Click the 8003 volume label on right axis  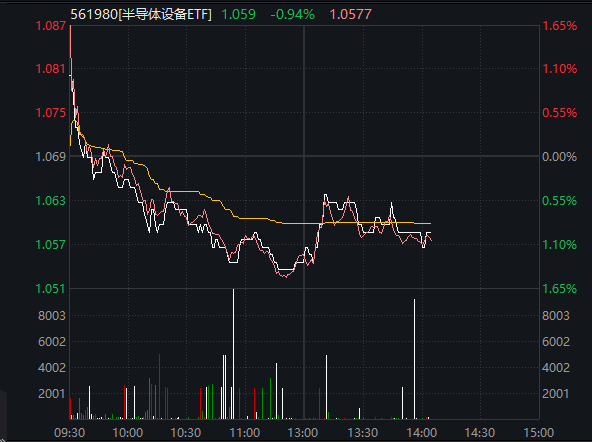[x=556, y=315]
